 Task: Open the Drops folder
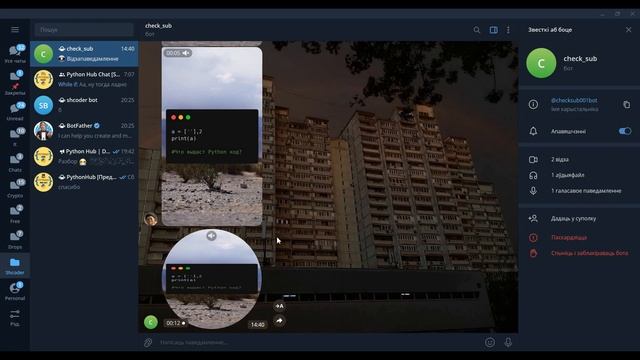pos(15,239)
